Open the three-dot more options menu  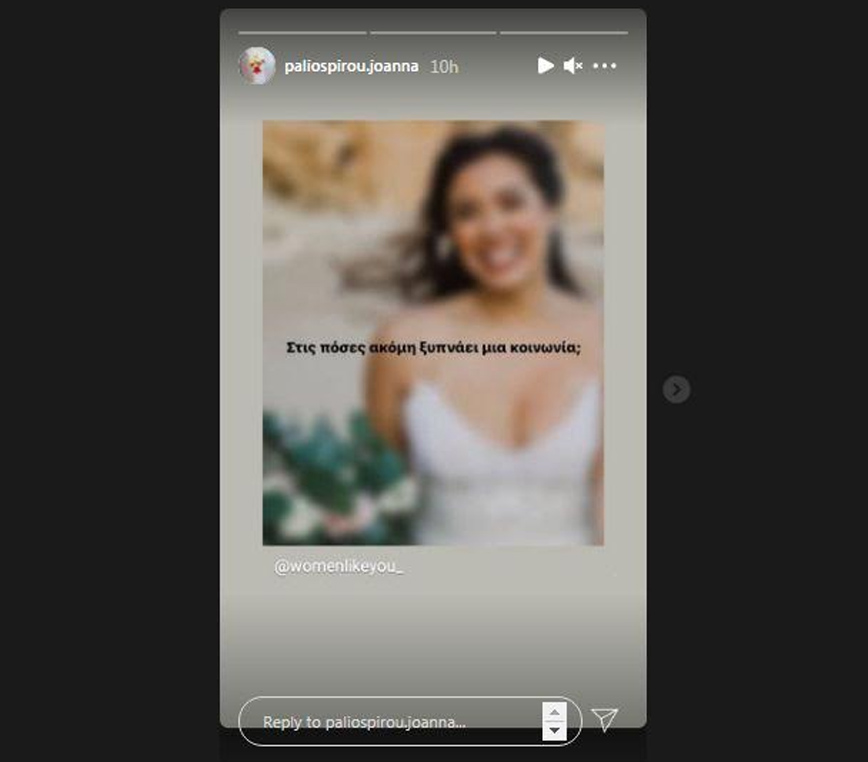(605, 66)
